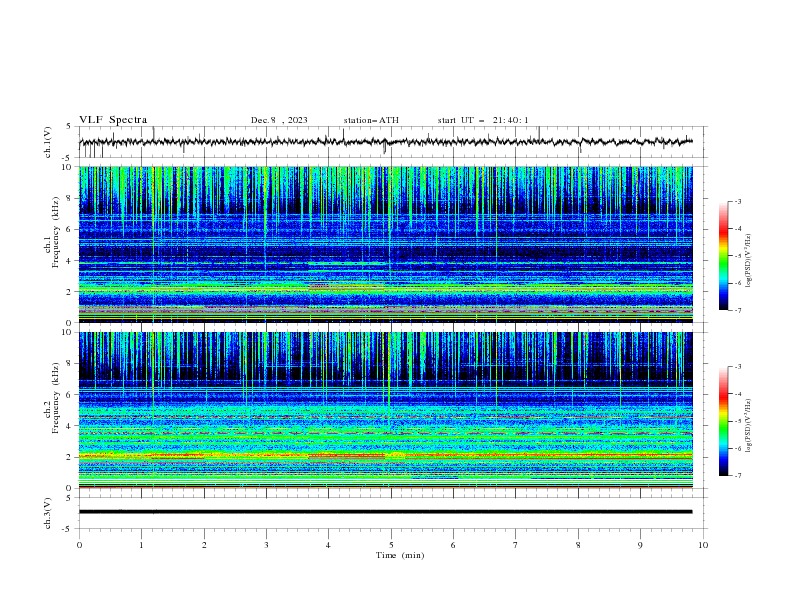This screenshot has height=612, width=792.
Task: Click time axis tick label "6"
Action: click(x=453, y=545)
